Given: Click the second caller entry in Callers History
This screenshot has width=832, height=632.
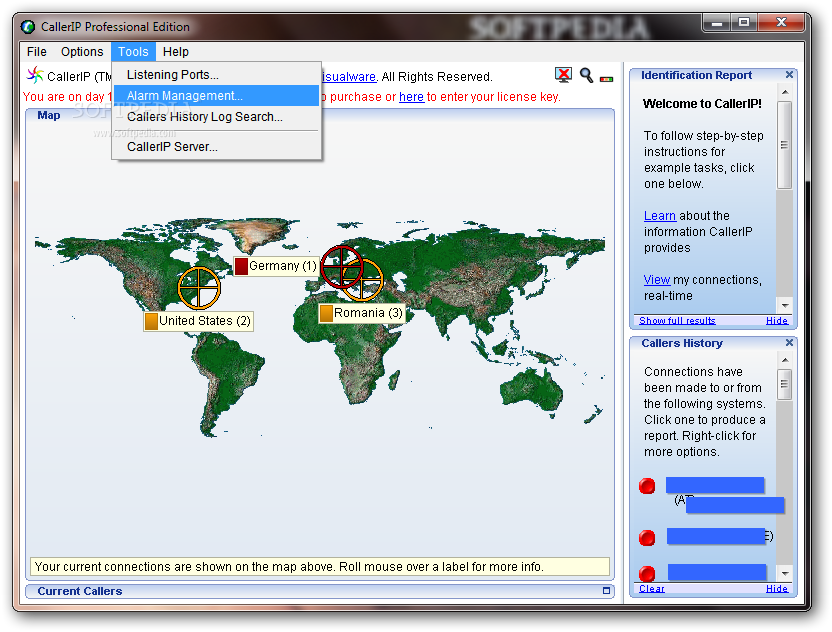Looking at the screenshot, I should click(720, 536).
